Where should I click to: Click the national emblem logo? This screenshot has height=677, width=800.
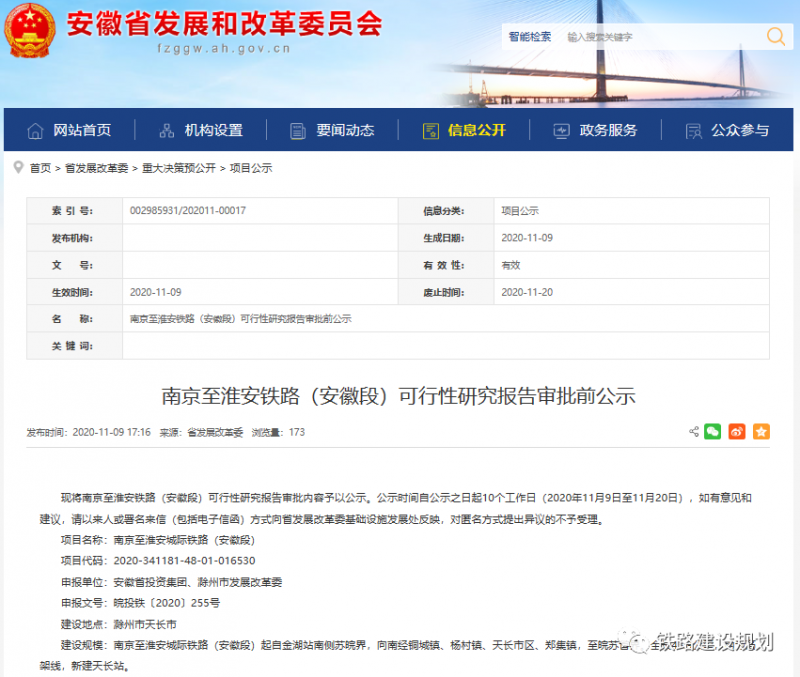(30, 33)
